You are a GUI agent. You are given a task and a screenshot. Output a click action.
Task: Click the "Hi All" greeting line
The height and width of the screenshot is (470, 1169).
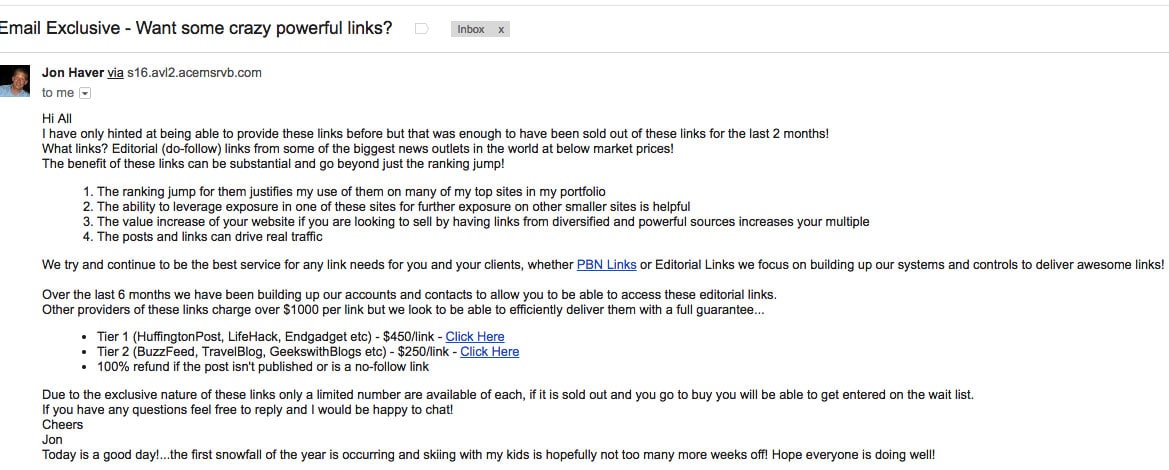tap(58, 118)
